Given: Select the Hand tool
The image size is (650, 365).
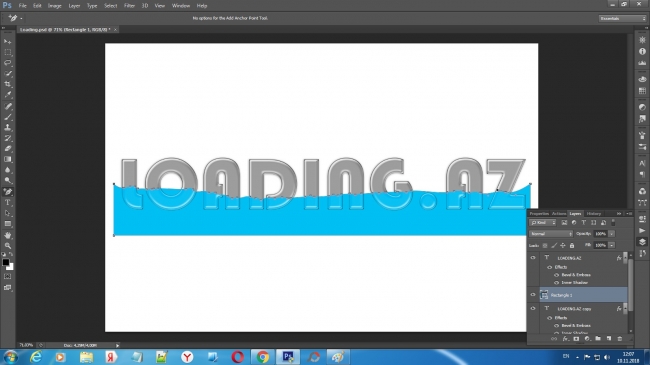Looking at the screenshot, I should pyautogui.click(x=8, y=235).
